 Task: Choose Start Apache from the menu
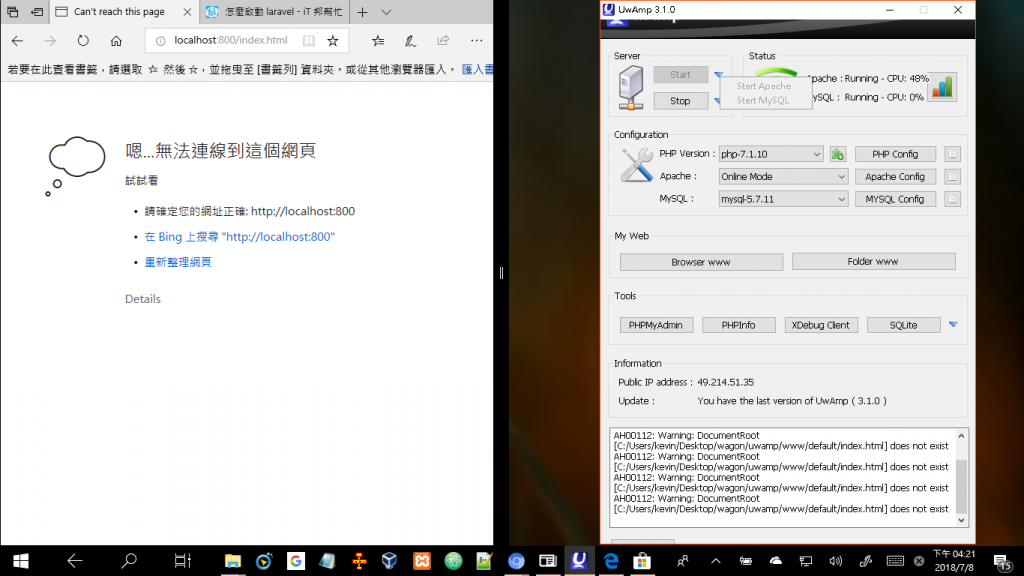click(763, 86)
